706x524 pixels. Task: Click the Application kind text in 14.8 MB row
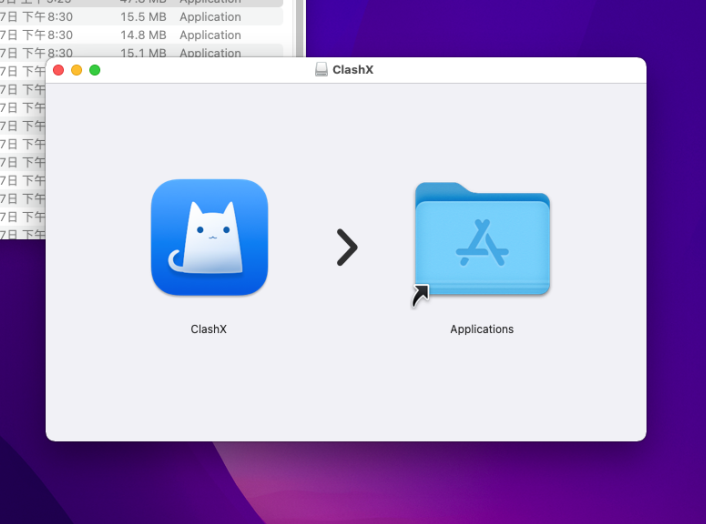210,35
